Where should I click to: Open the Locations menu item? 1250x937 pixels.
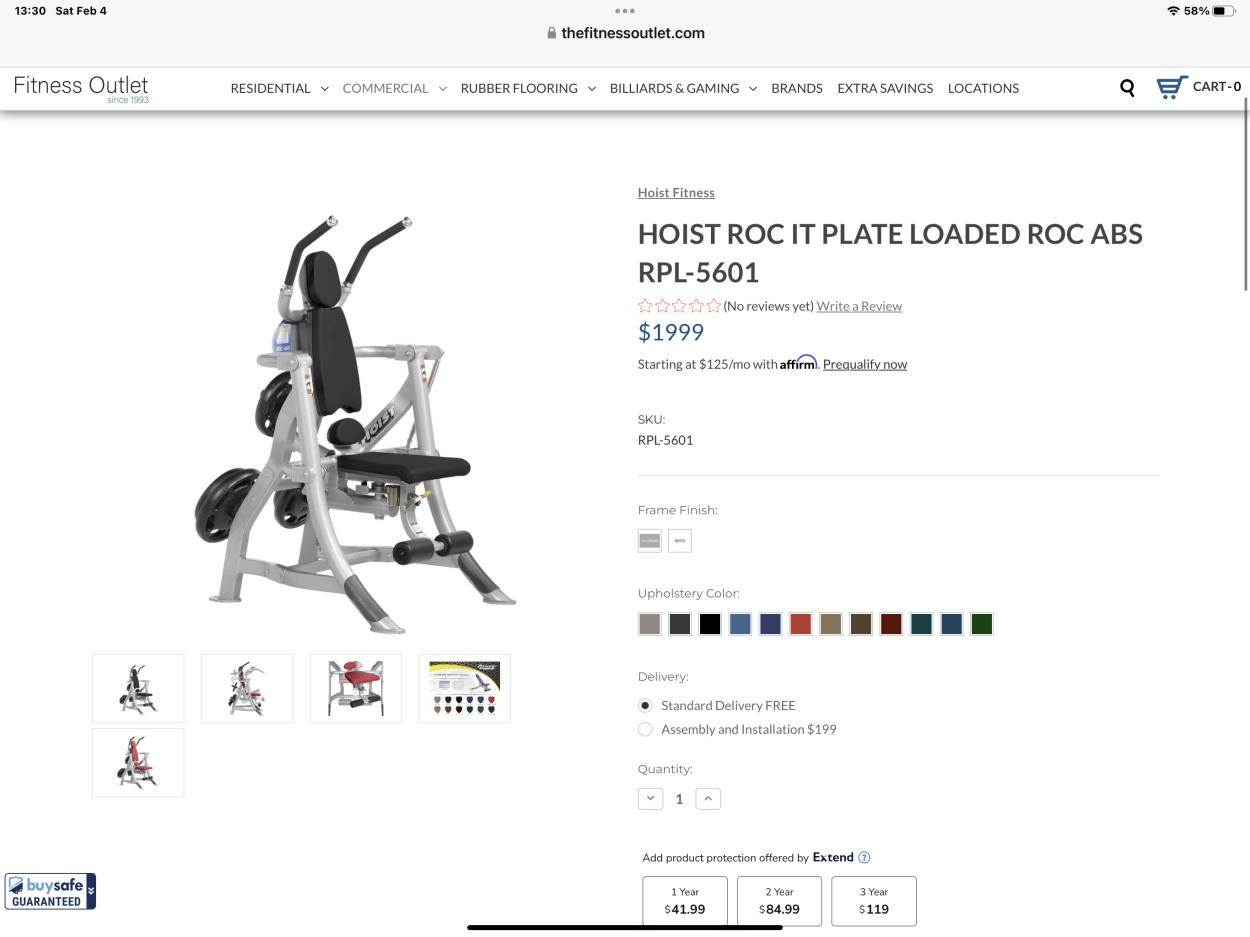983,88
